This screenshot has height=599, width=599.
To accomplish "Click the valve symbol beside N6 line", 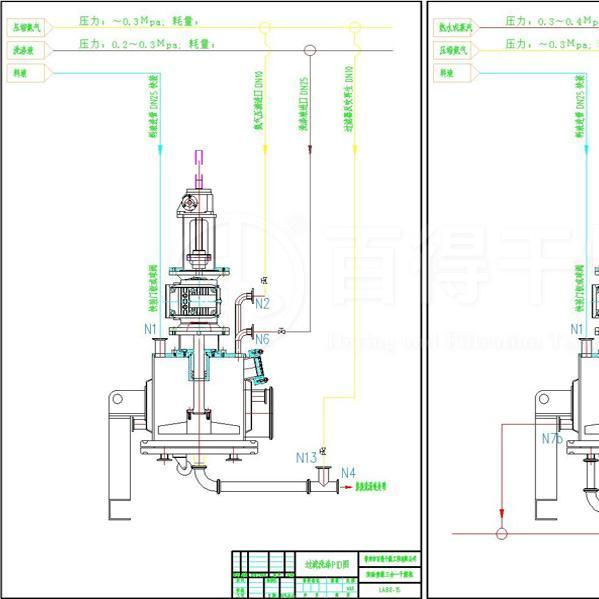I will [x=282, y=331].
